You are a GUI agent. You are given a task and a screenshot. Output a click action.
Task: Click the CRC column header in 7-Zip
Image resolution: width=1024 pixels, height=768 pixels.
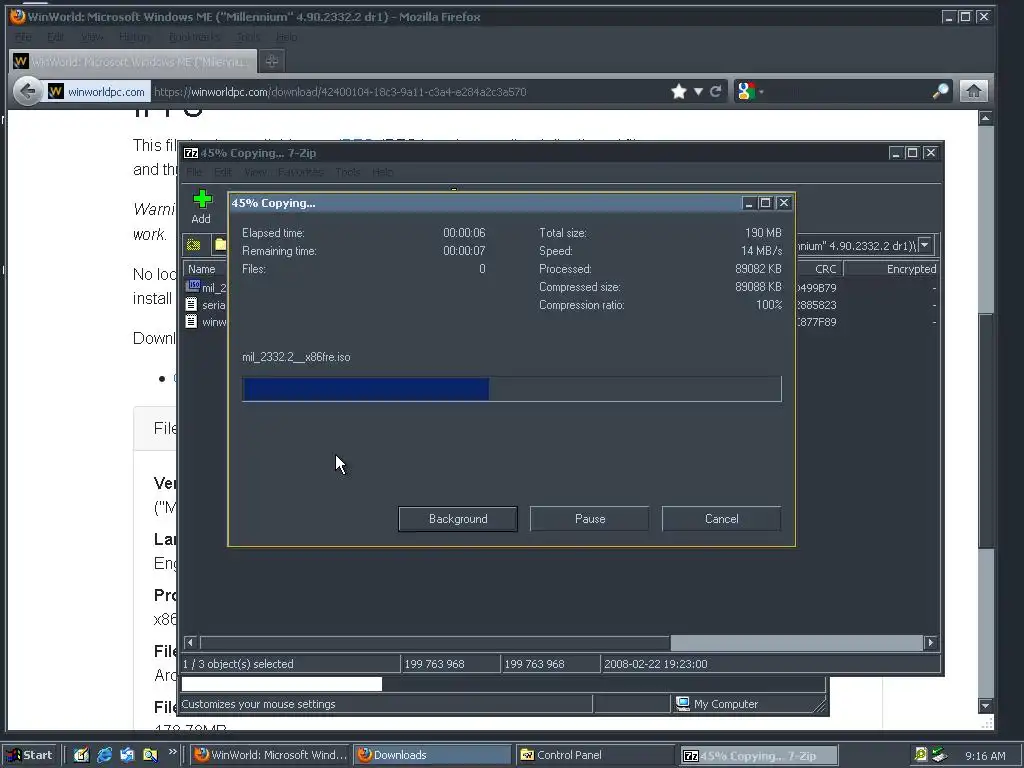[x=820, y=269]
